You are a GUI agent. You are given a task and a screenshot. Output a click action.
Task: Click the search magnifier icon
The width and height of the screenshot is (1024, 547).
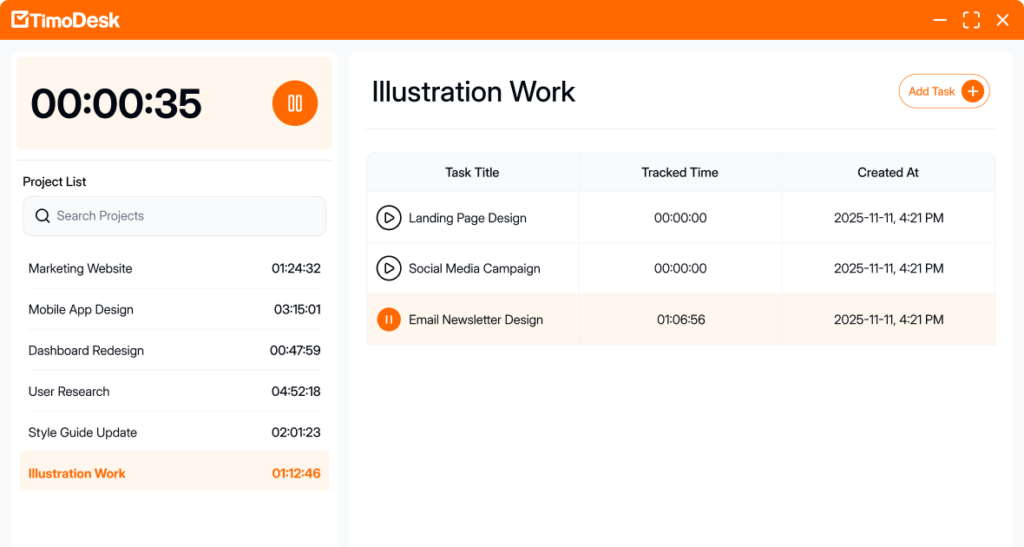(x=42, y=216)
